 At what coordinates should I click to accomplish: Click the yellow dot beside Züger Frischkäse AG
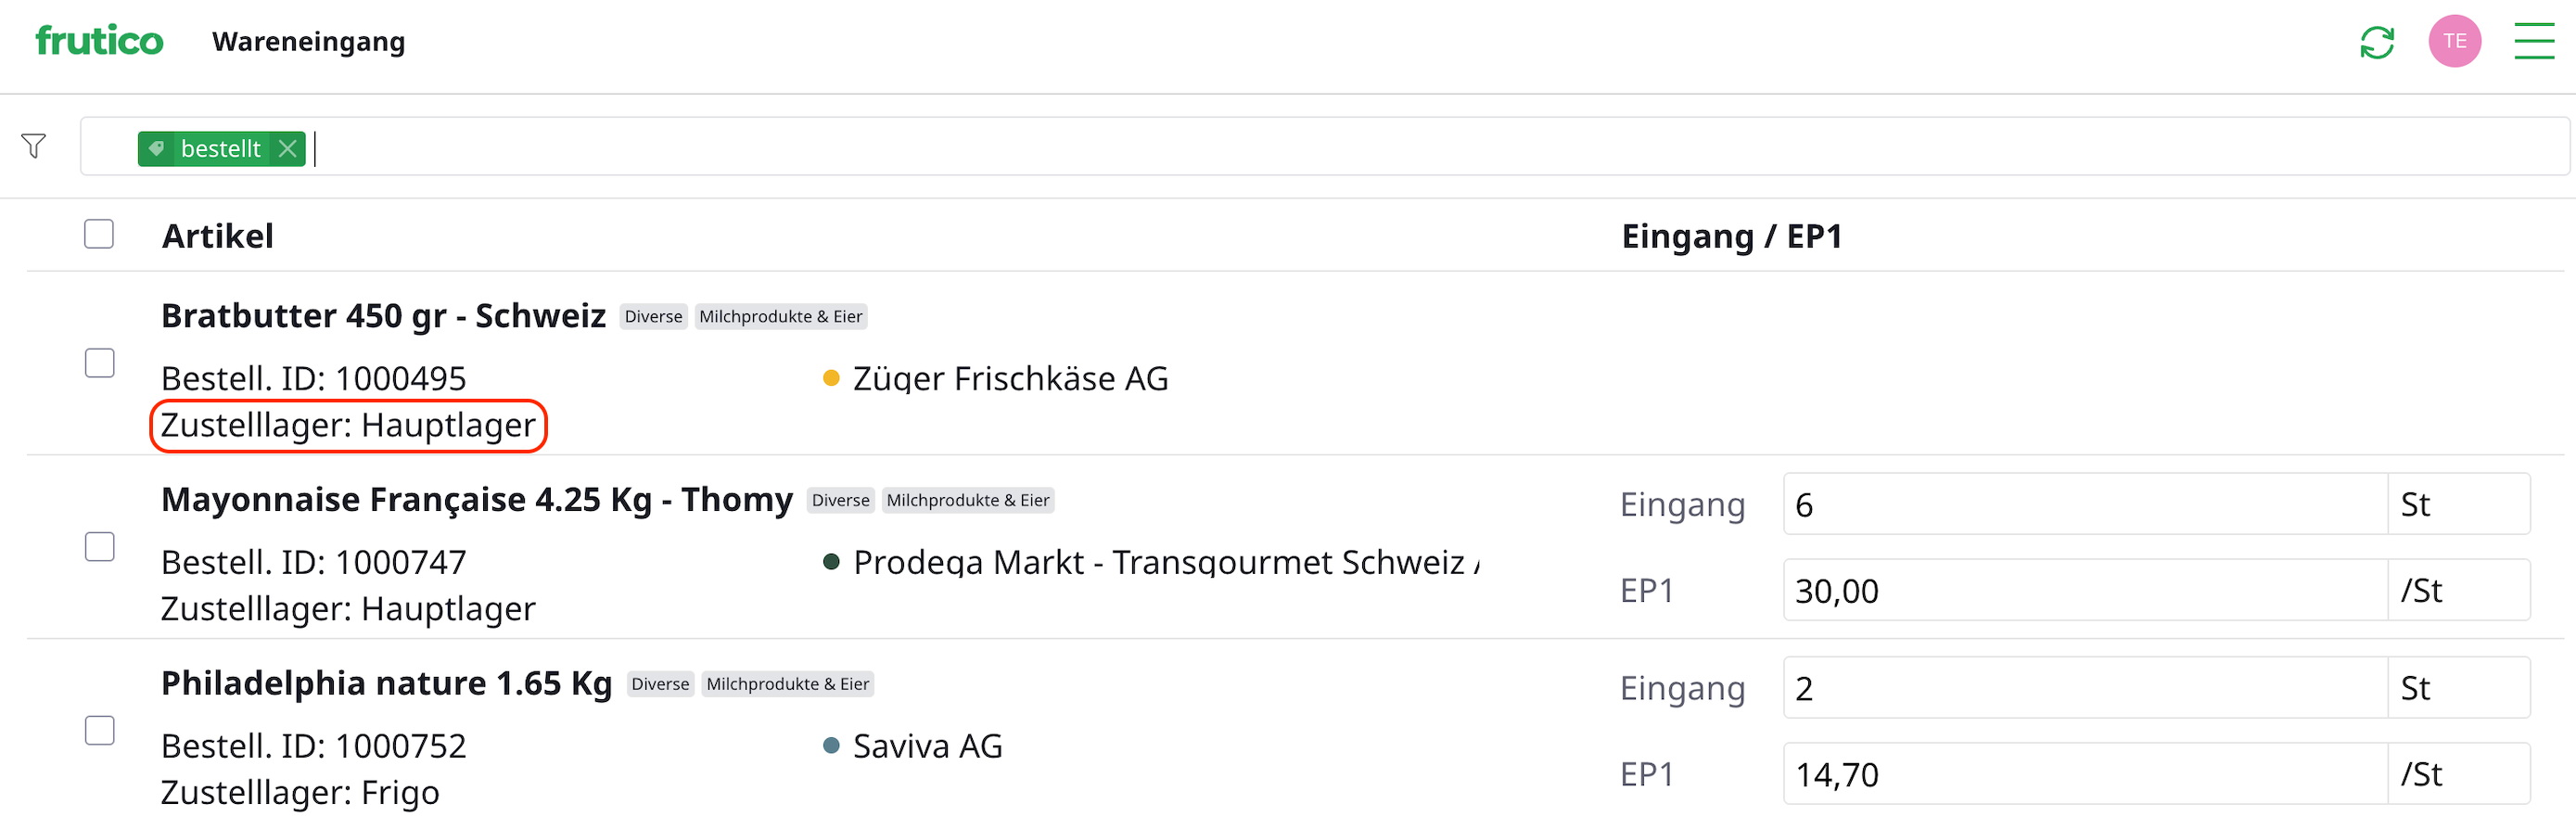point(831,378)
